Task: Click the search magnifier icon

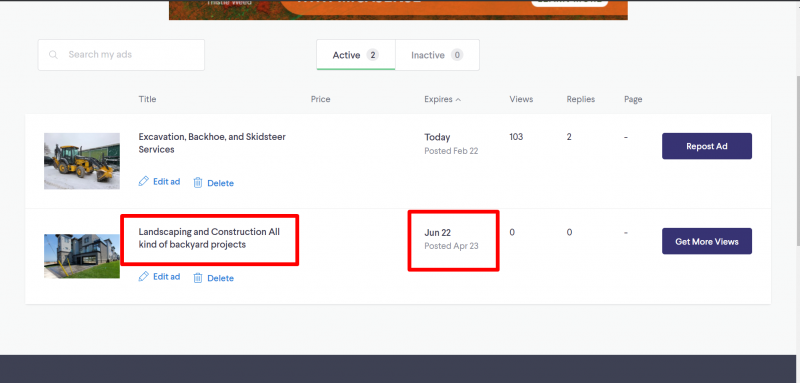Action: [x=53, y=55]
